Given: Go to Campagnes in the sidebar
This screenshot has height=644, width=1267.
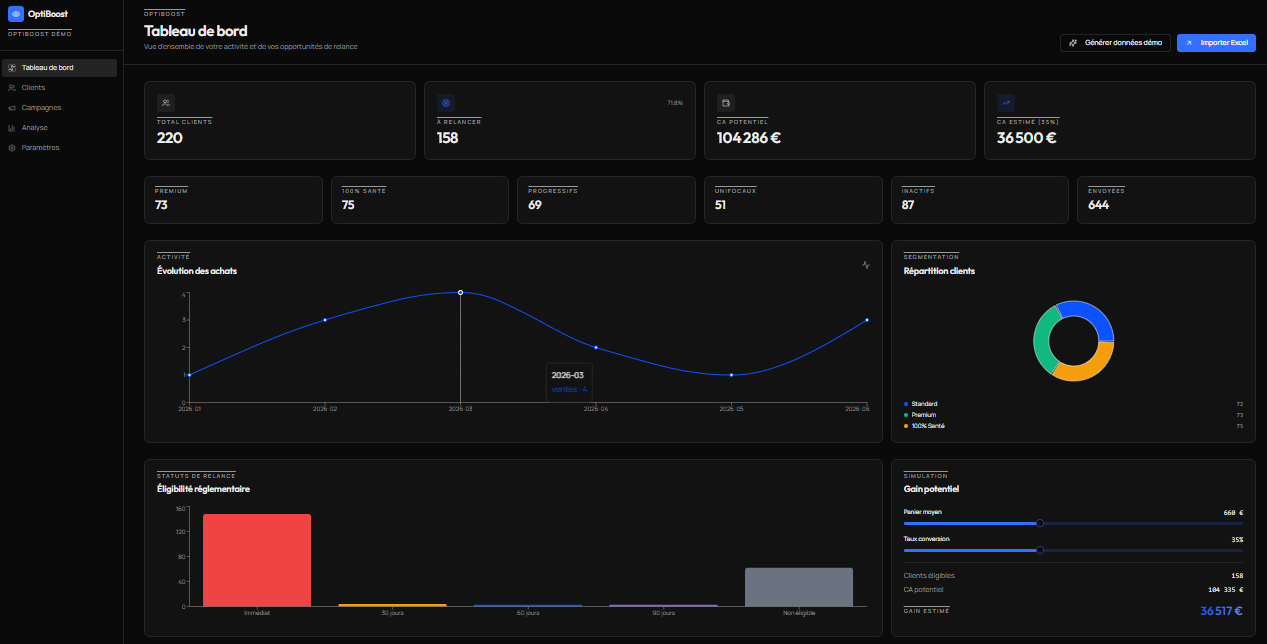Looking at the screenshot, I should (x=59, y=108).
